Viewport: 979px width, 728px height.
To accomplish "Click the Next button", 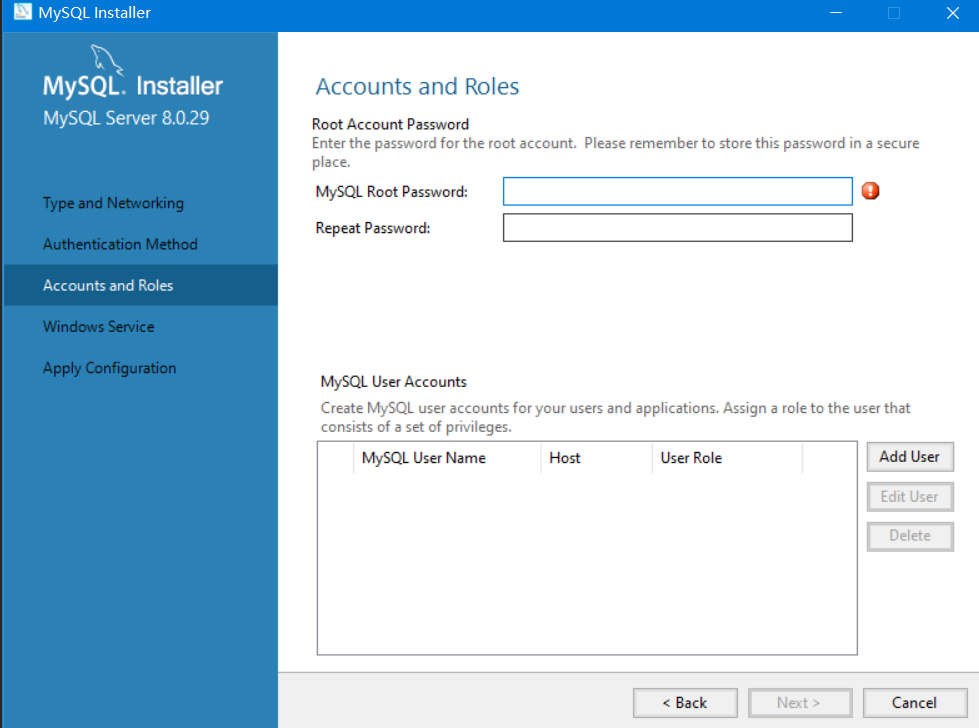I will pyautogui.click(x=800, y=702).
